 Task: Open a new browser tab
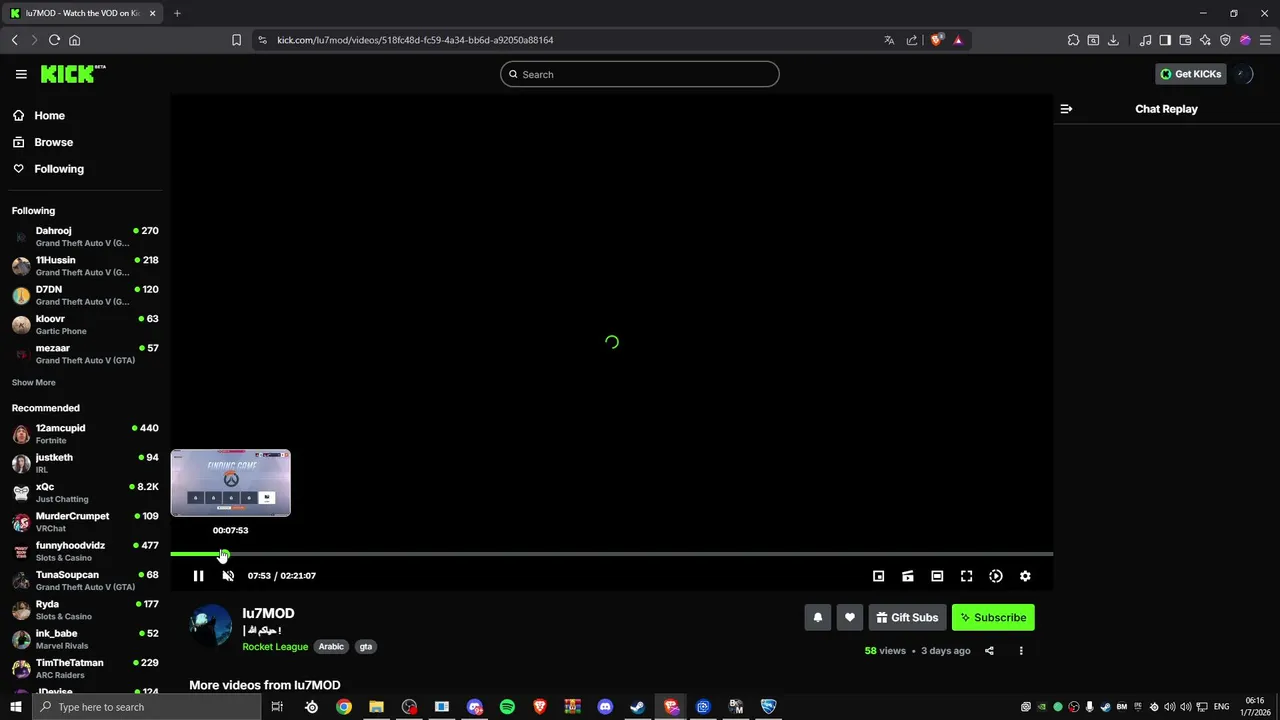pyautogui.click(x=177, y=13)
